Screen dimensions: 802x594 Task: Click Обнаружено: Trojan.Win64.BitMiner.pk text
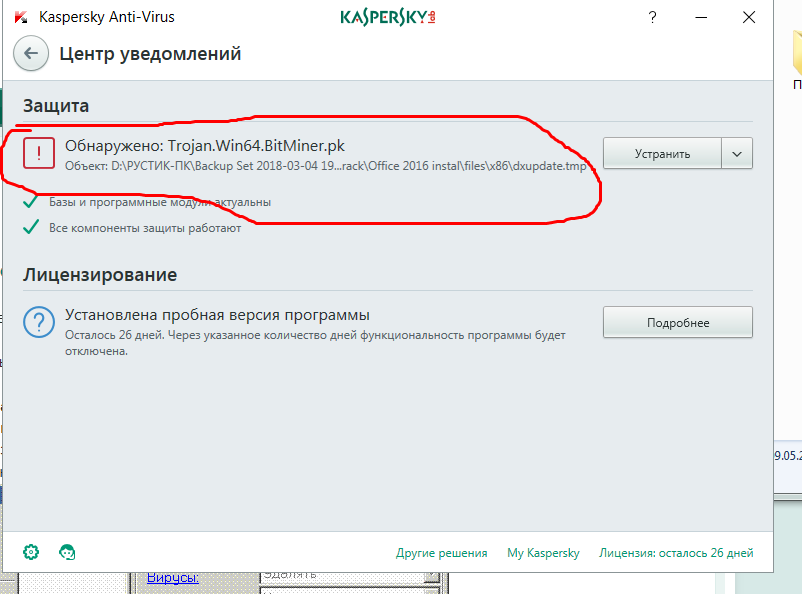click(205, 146)
